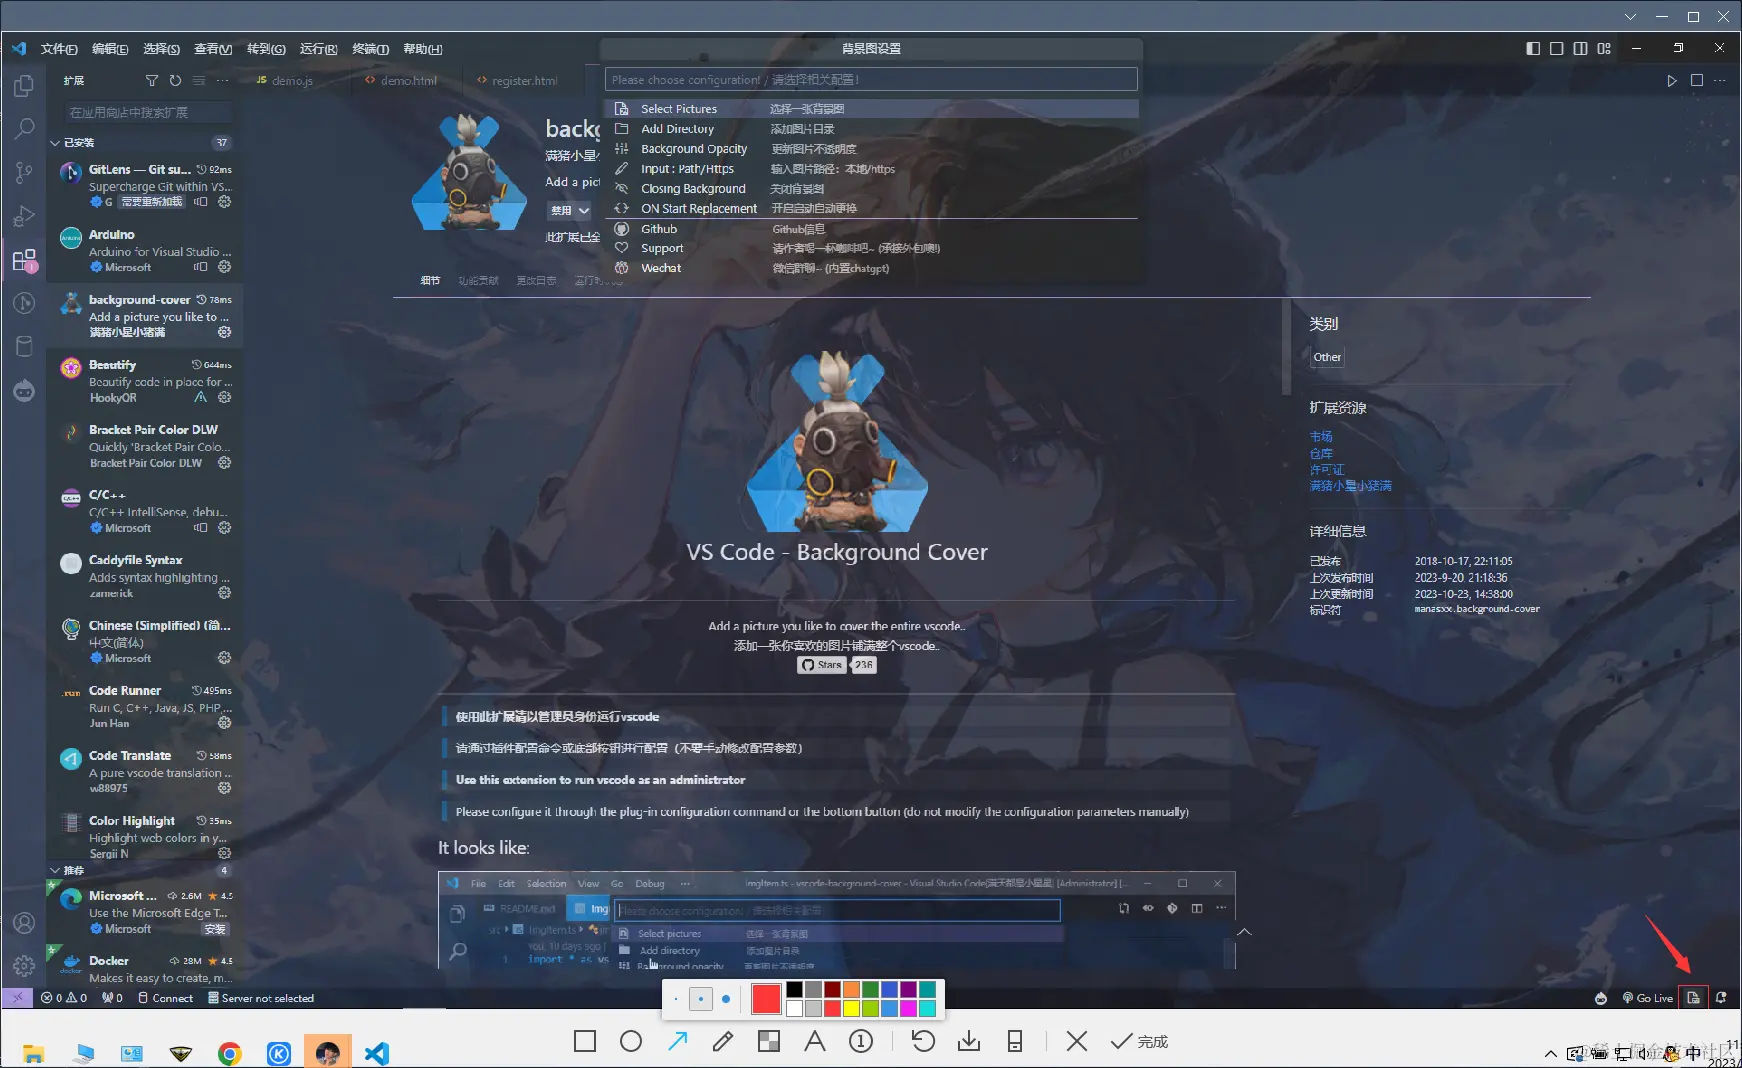This screenshot has width=1742, height=1068.
Task: Click the Other category tag
Action: click(1327, 357)
